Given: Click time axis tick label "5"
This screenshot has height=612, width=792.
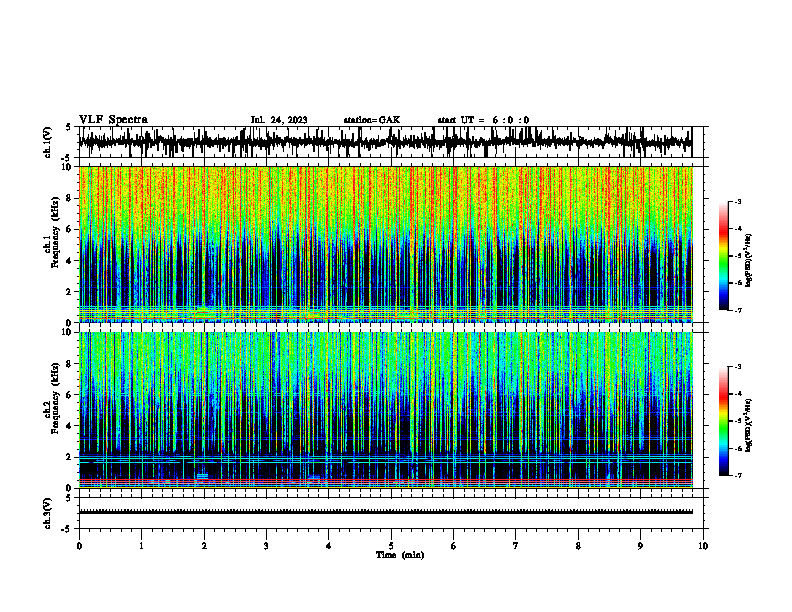Looking at the screenshot, I should (x=391, y=546).
